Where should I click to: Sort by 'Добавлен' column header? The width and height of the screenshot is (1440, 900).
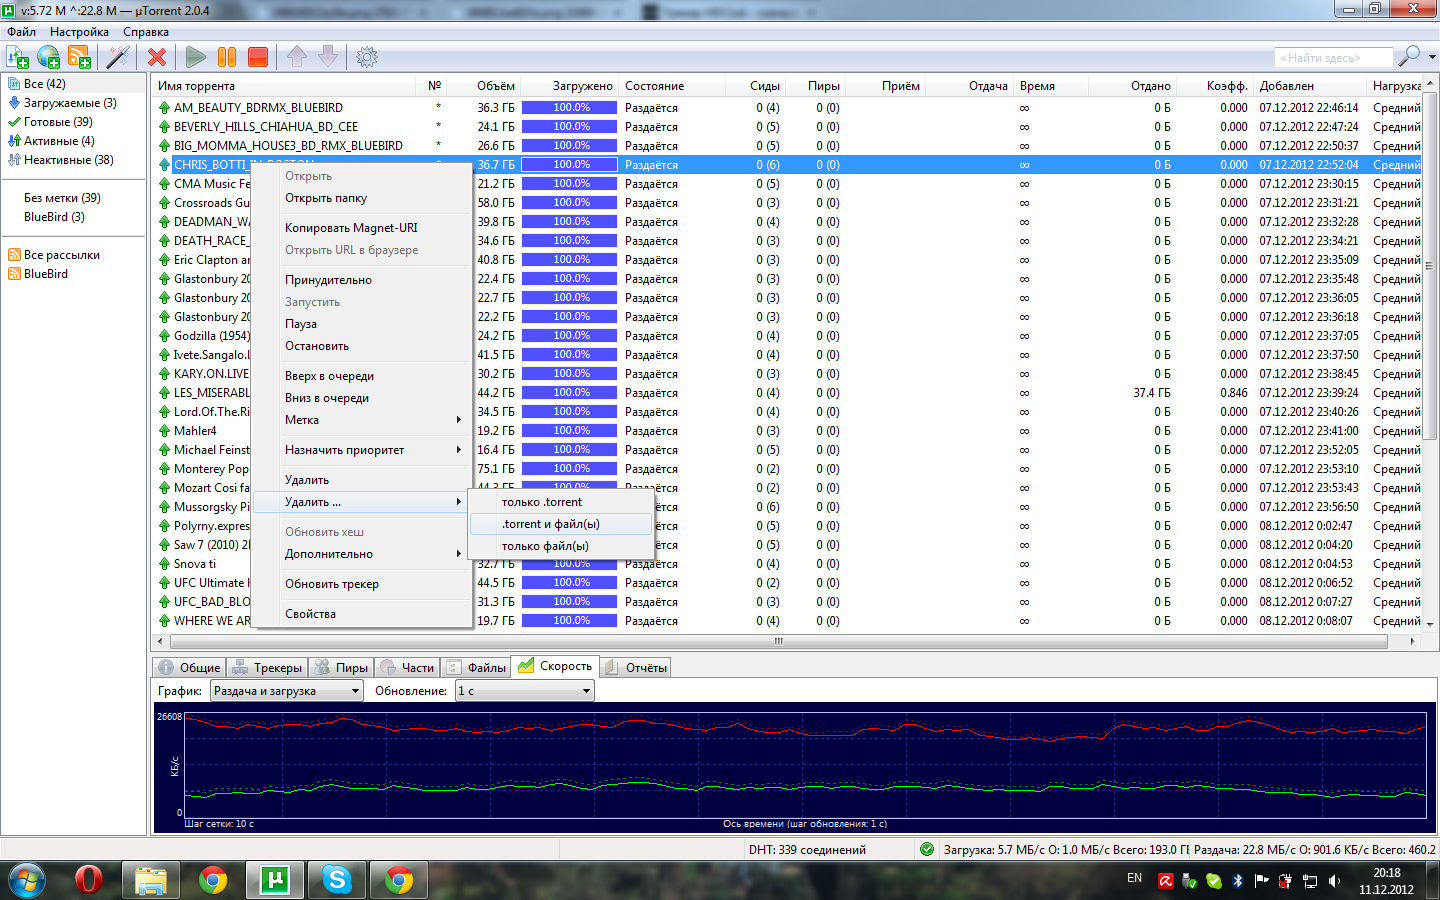click(1309, 86)
